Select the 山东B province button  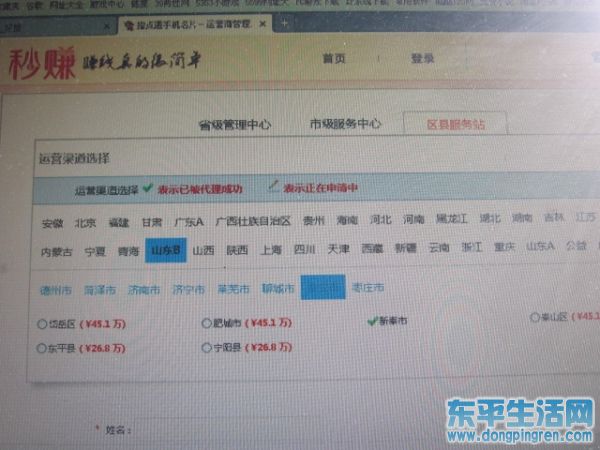click(x=164, y=251)
